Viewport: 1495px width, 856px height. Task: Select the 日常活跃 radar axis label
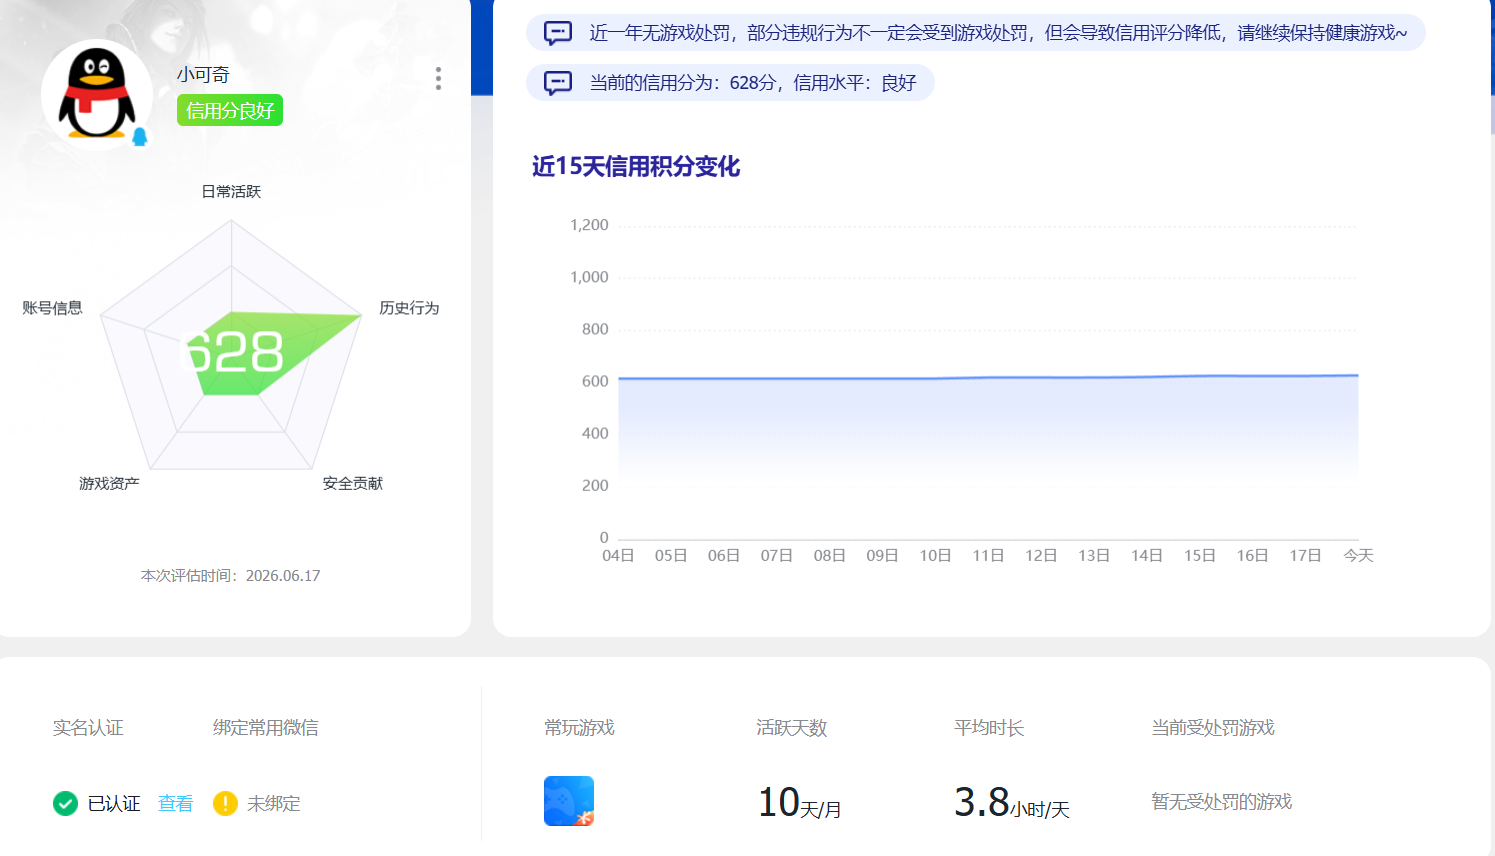[231, 191]
